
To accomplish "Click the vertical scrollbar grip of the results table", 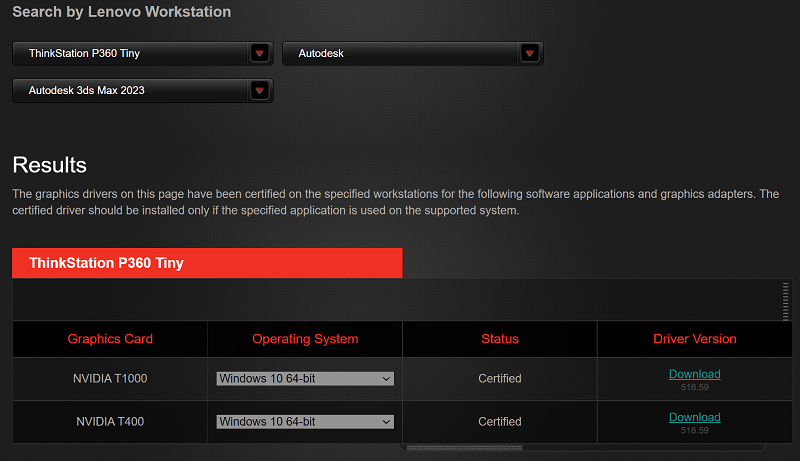I will [x=786, y=301].
